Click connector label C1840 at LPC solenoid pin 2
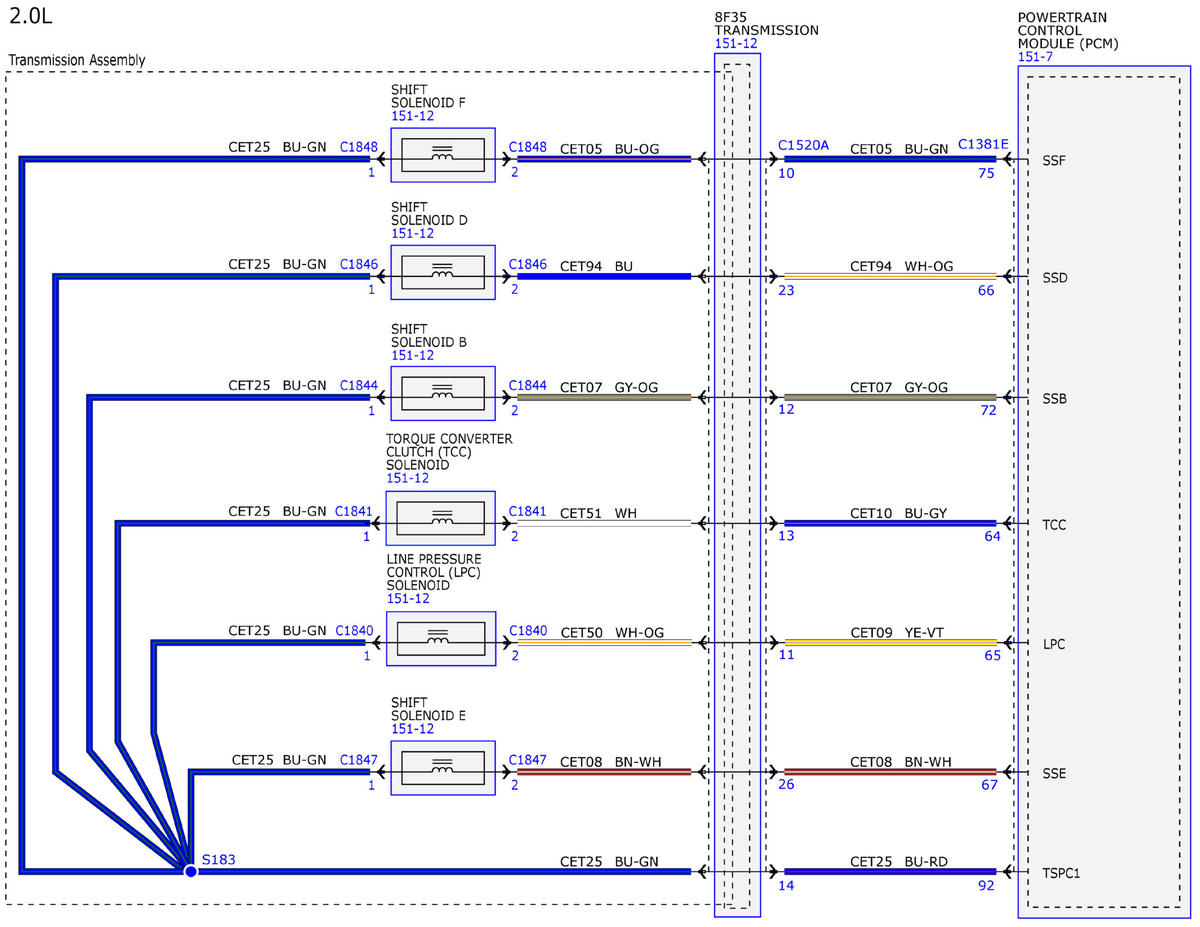 coord(528,631)
